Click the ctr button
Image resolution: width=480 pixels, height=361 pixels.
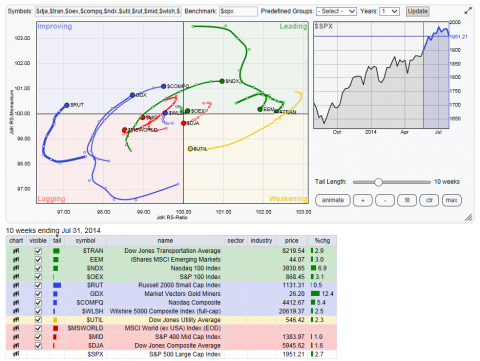(x=429, y=200)
